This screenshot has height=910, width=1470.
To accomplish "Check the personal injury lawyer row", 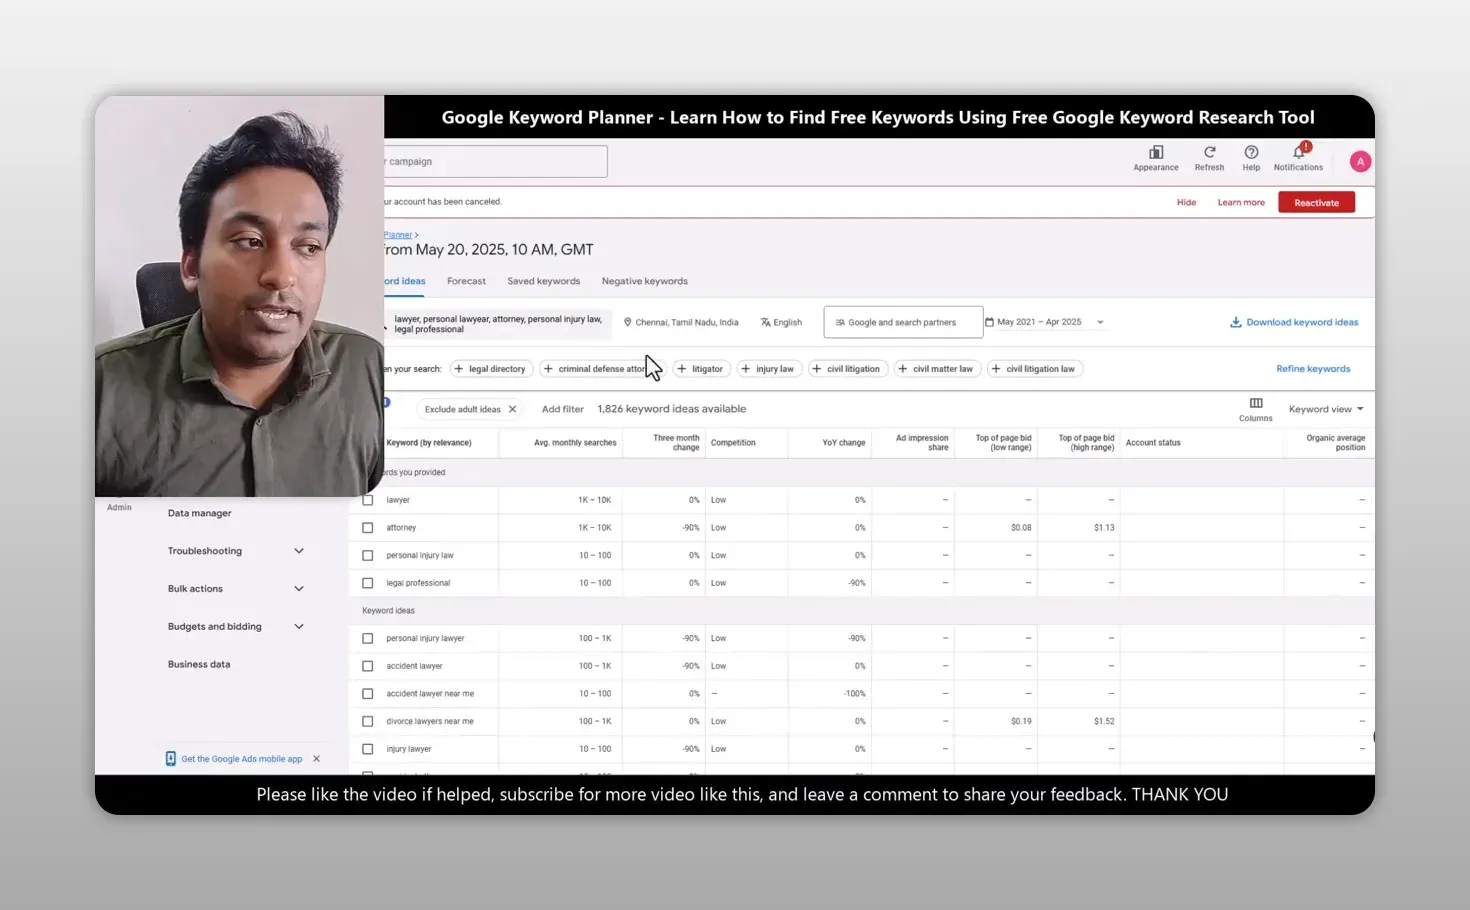I will coord(367,638).
